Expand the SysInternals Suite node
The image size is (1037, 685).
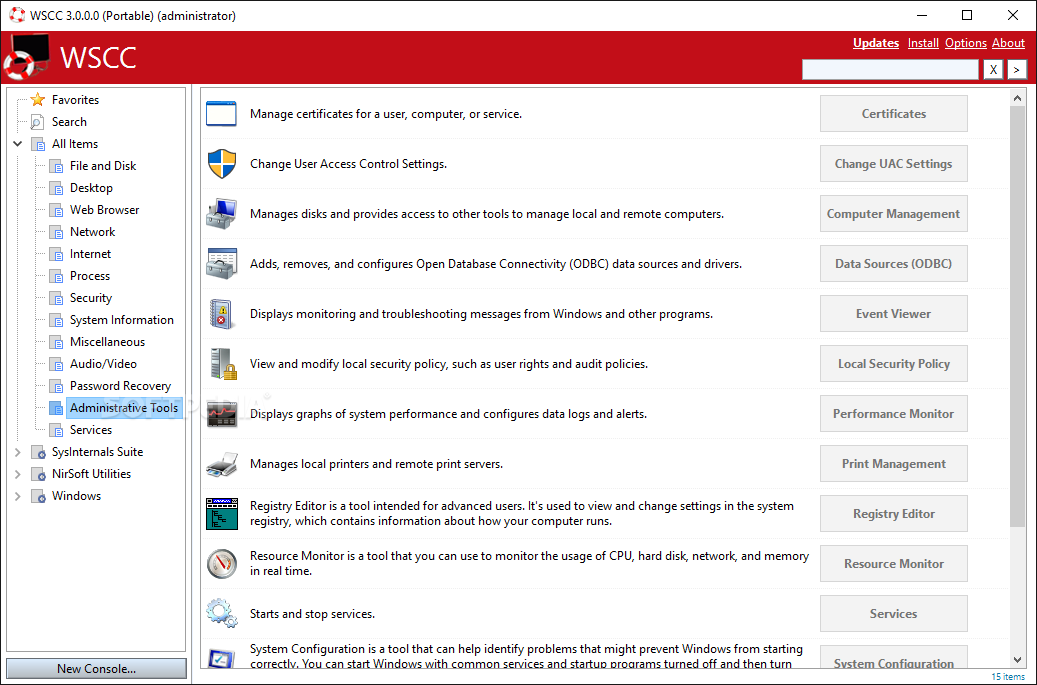18,452
